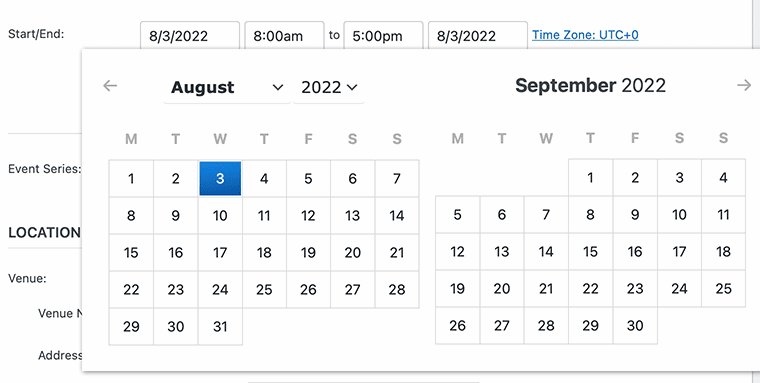Image resolution: width=760 pixels, height=383 pixels.
Task: Choose September 30 in the calendar
Action: pos(635,325)
